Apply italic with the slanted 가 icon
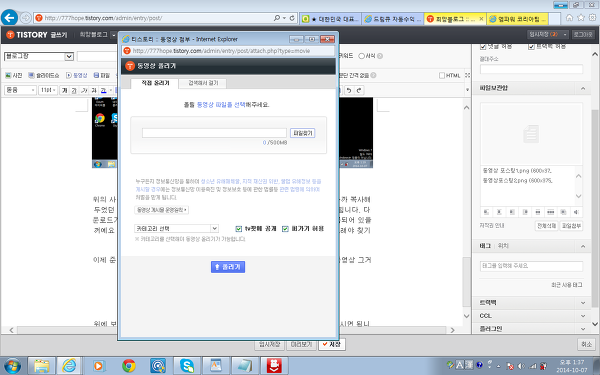600x375 pixels. [84, 90]
